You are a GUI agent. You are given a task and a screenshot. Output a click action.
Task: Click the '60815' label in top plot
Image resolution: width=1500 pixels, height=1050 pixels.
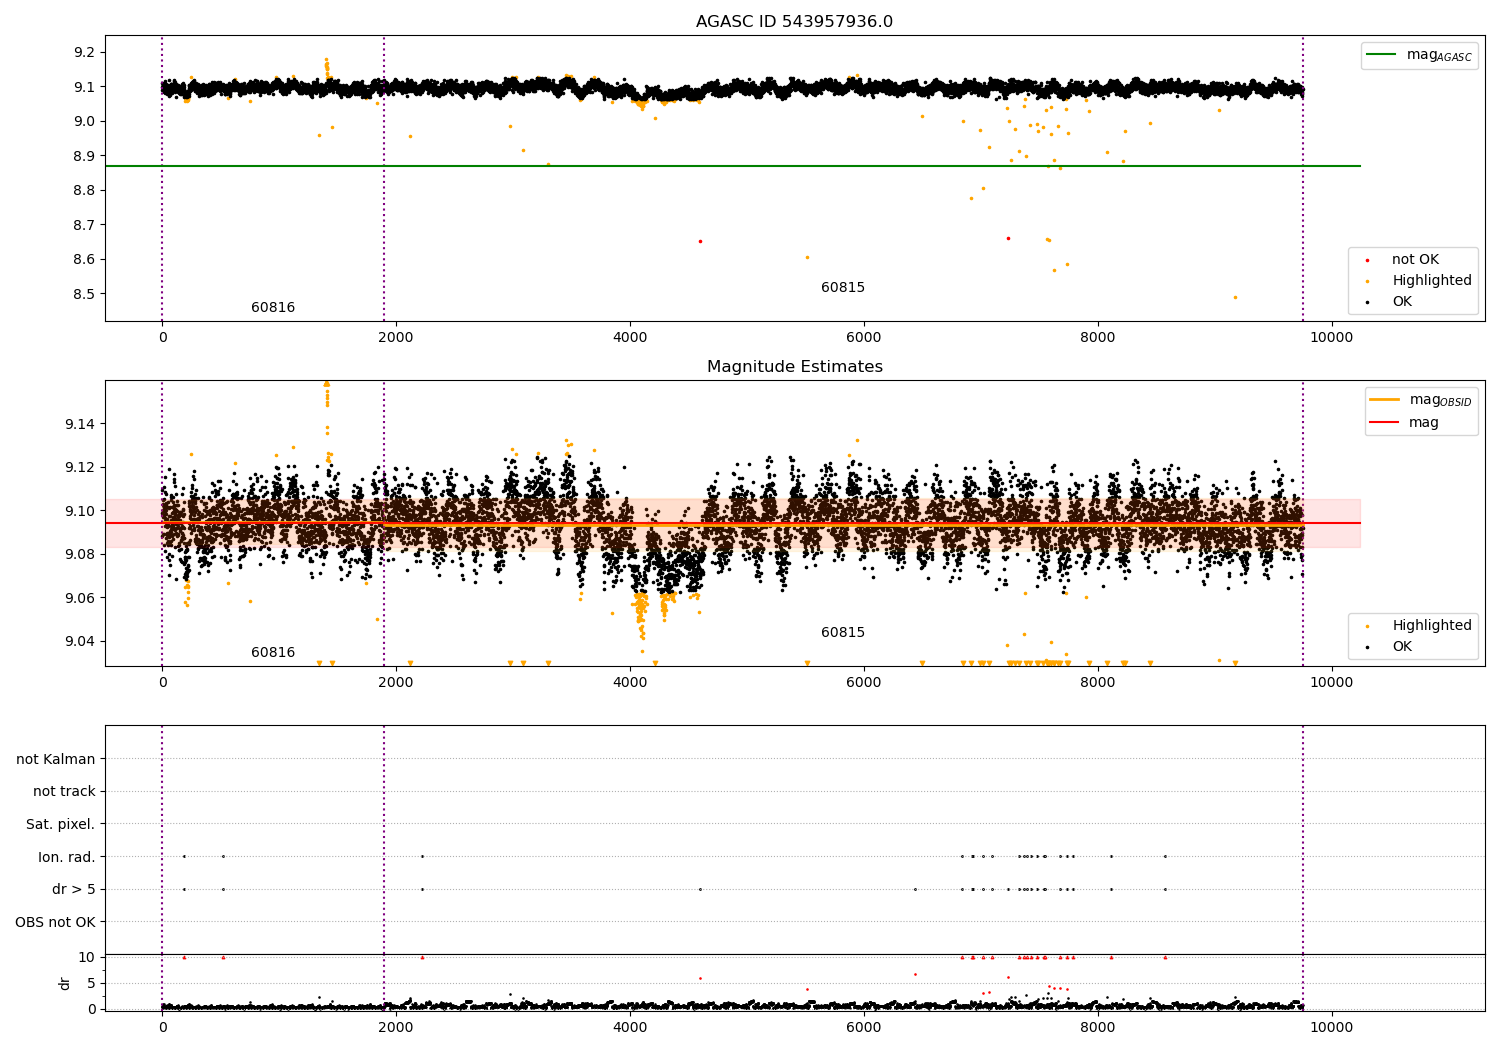coord(843,288)
